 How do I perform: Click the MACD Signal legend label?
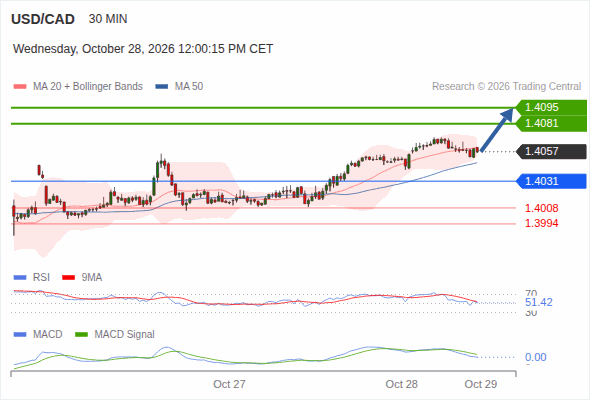(125, 334)
